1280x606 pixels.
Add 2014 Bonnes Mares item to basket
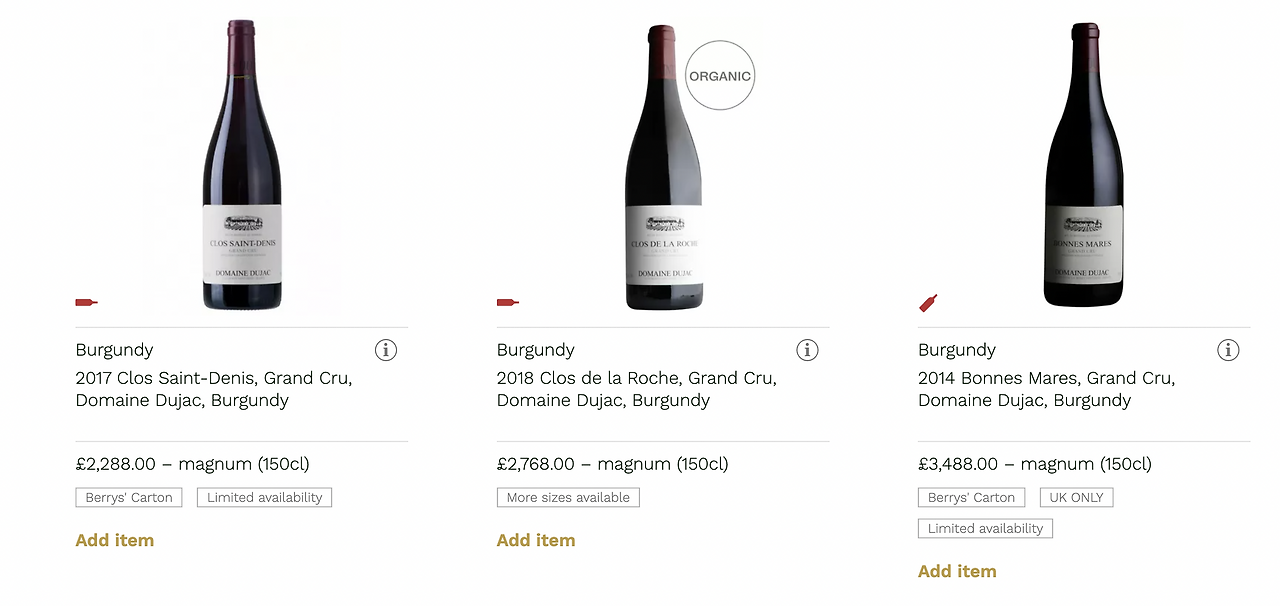click(957, 571)
